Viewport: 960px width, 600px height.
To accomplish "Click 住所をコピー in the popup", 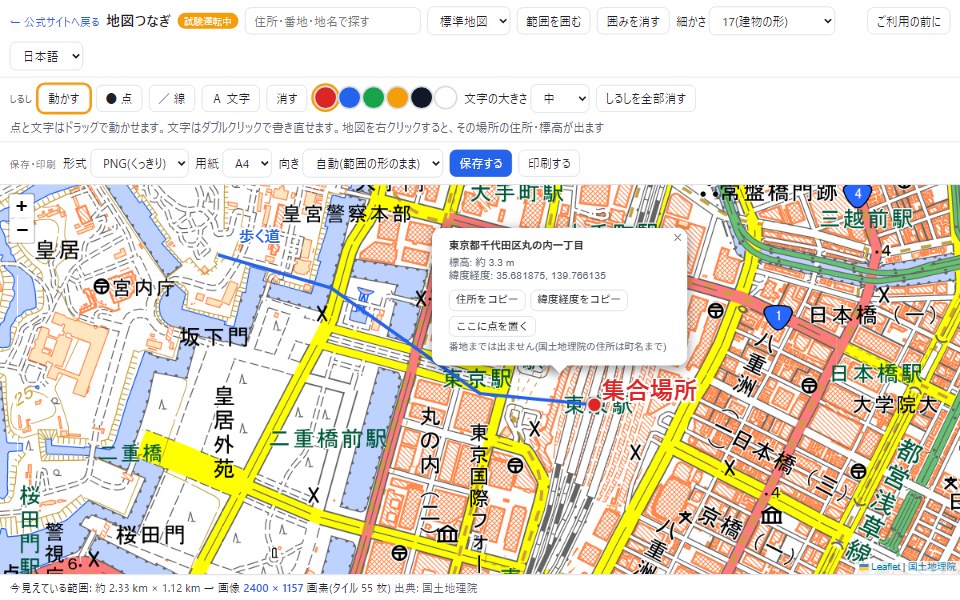I will point(487,299).
